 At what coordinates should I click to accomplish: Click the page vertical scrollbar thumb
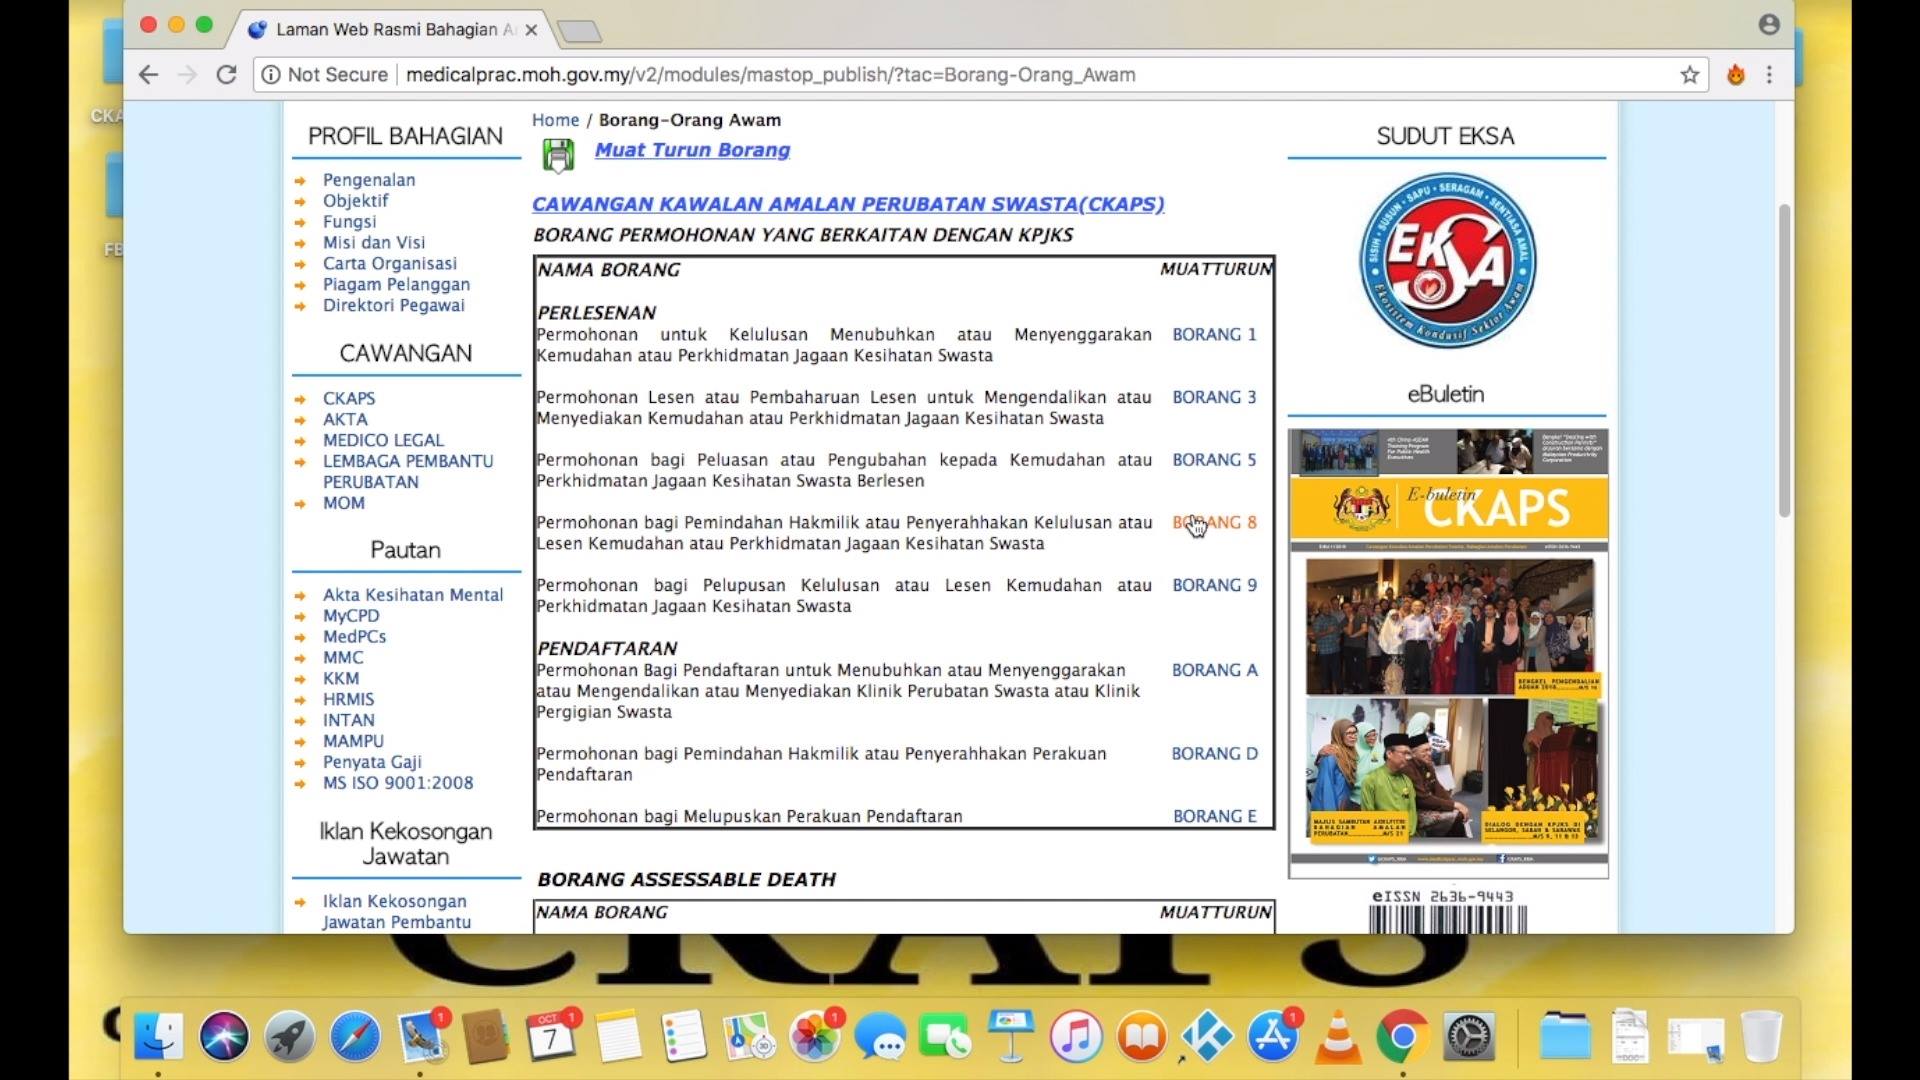1784,360
